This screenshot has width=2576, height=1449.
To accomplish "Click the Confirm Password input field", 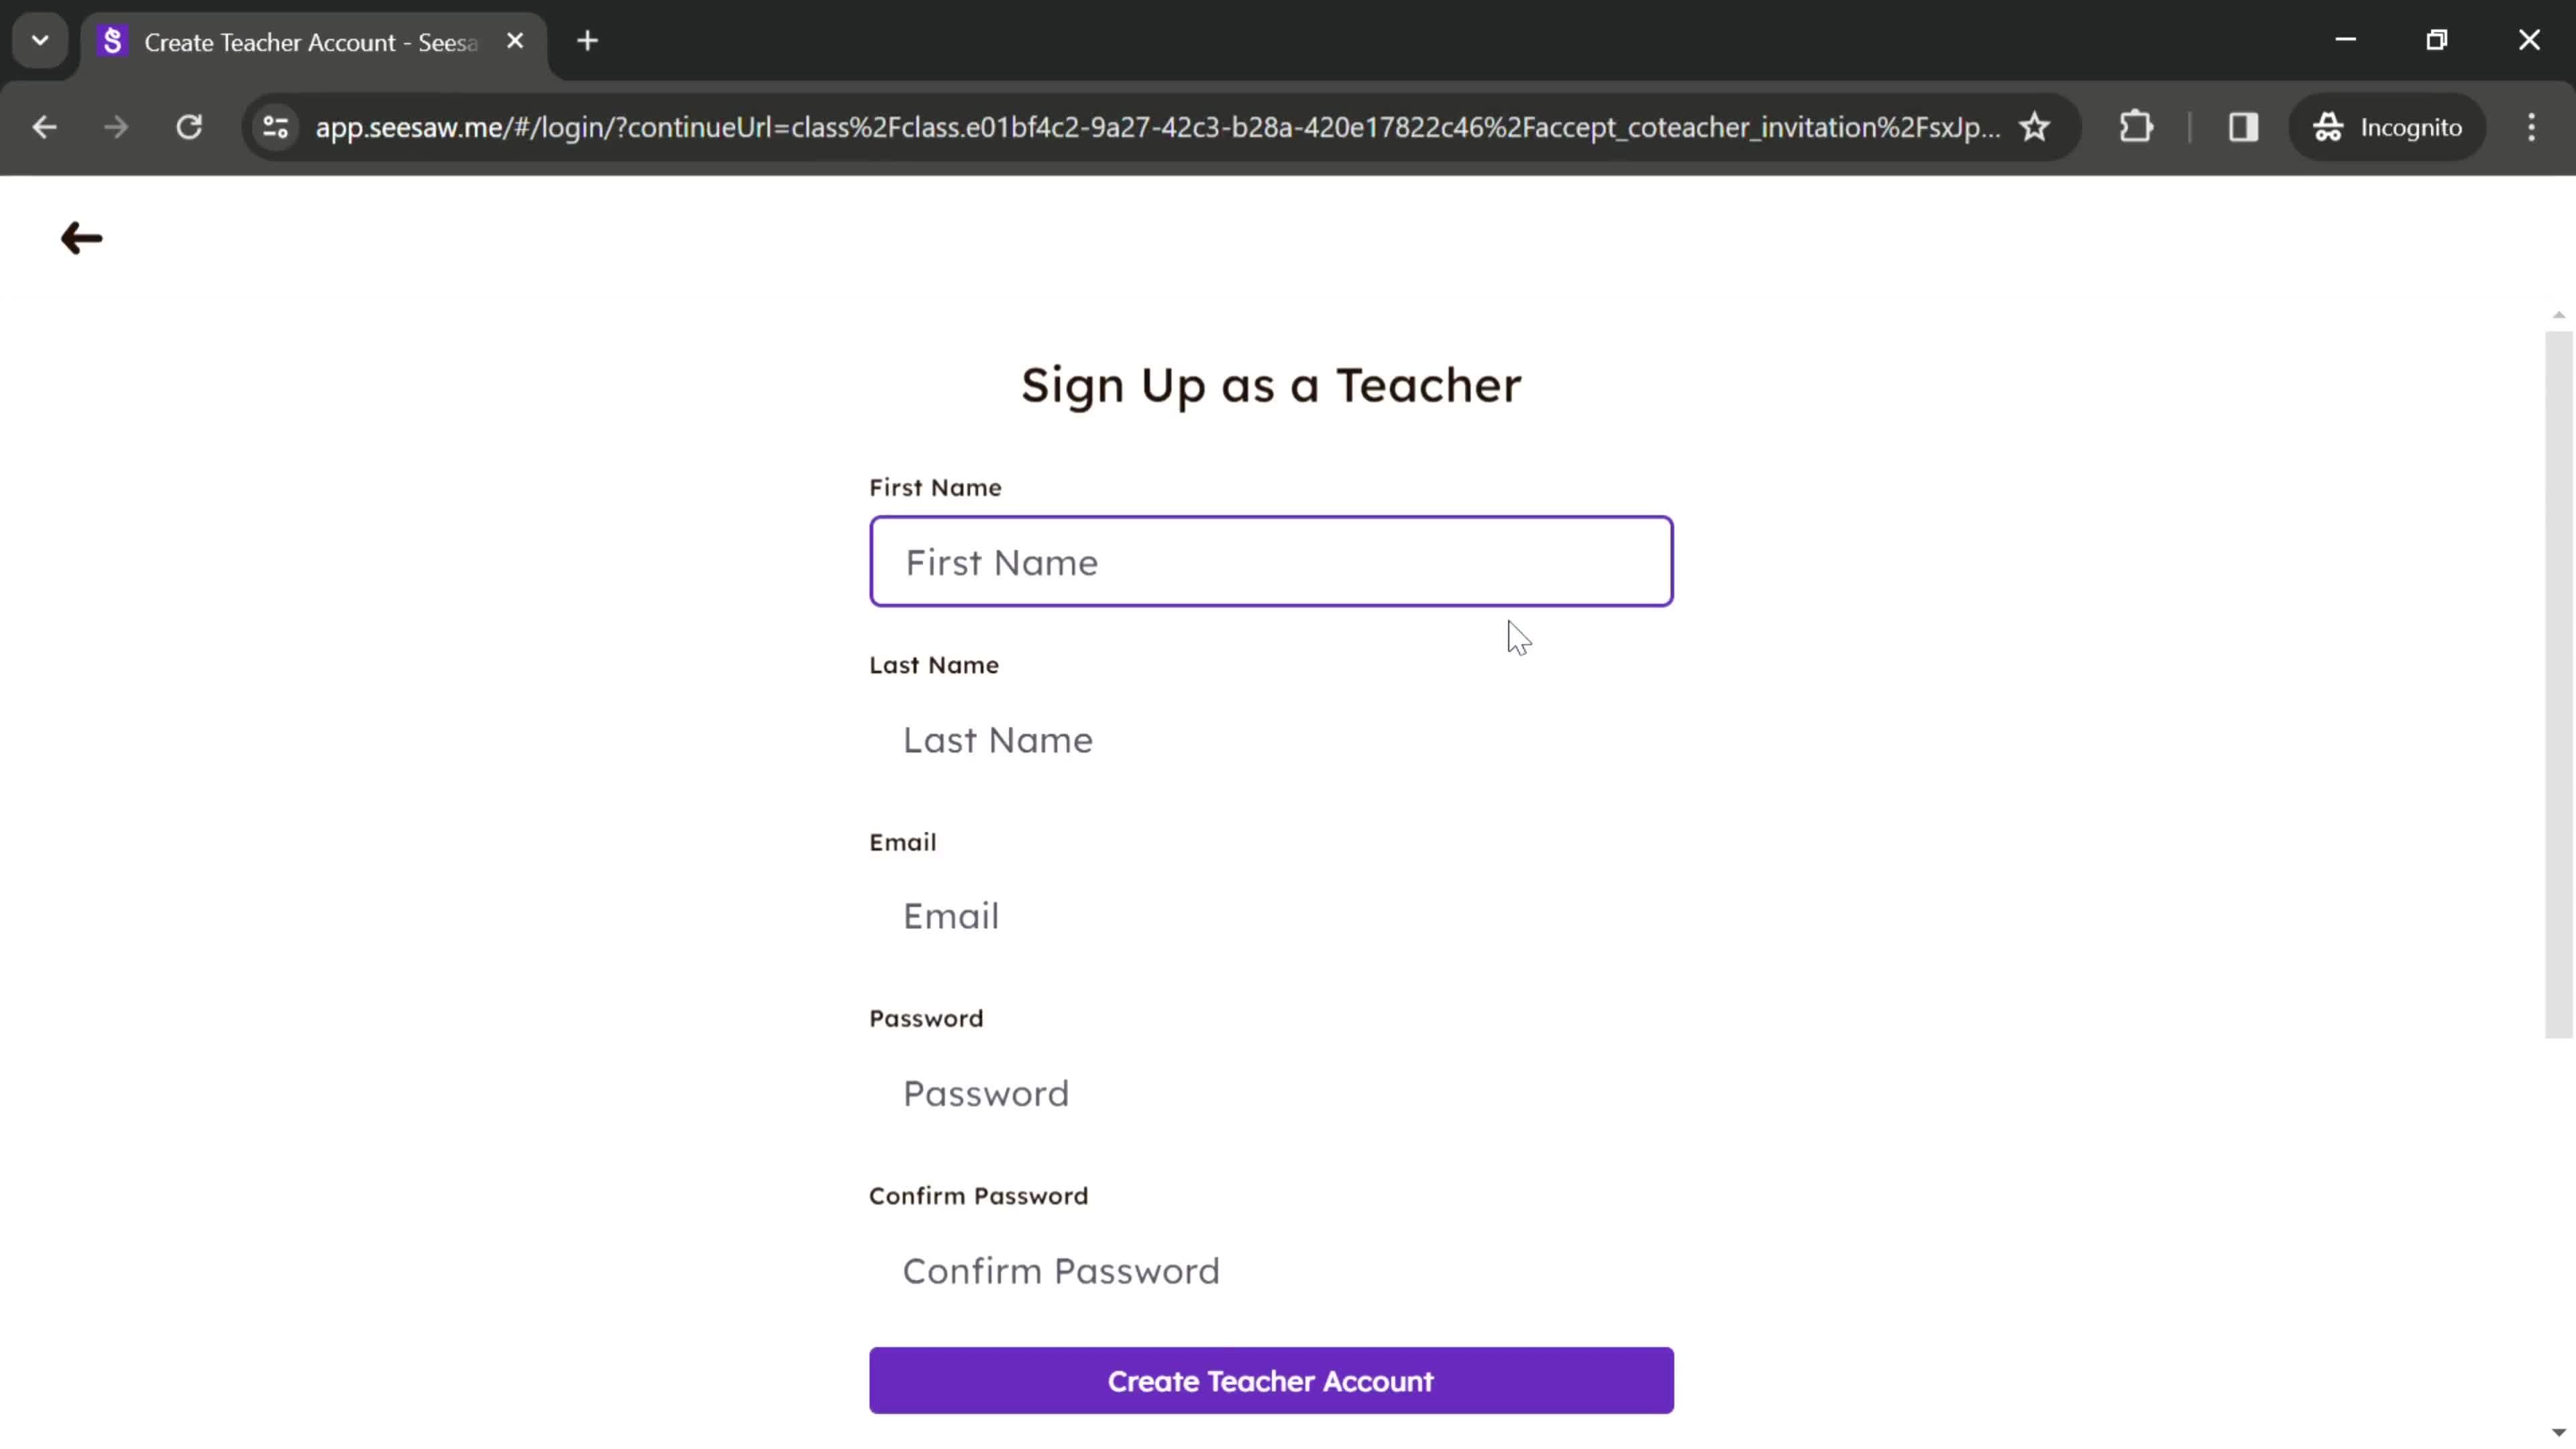I will tap(1272, 1269).
